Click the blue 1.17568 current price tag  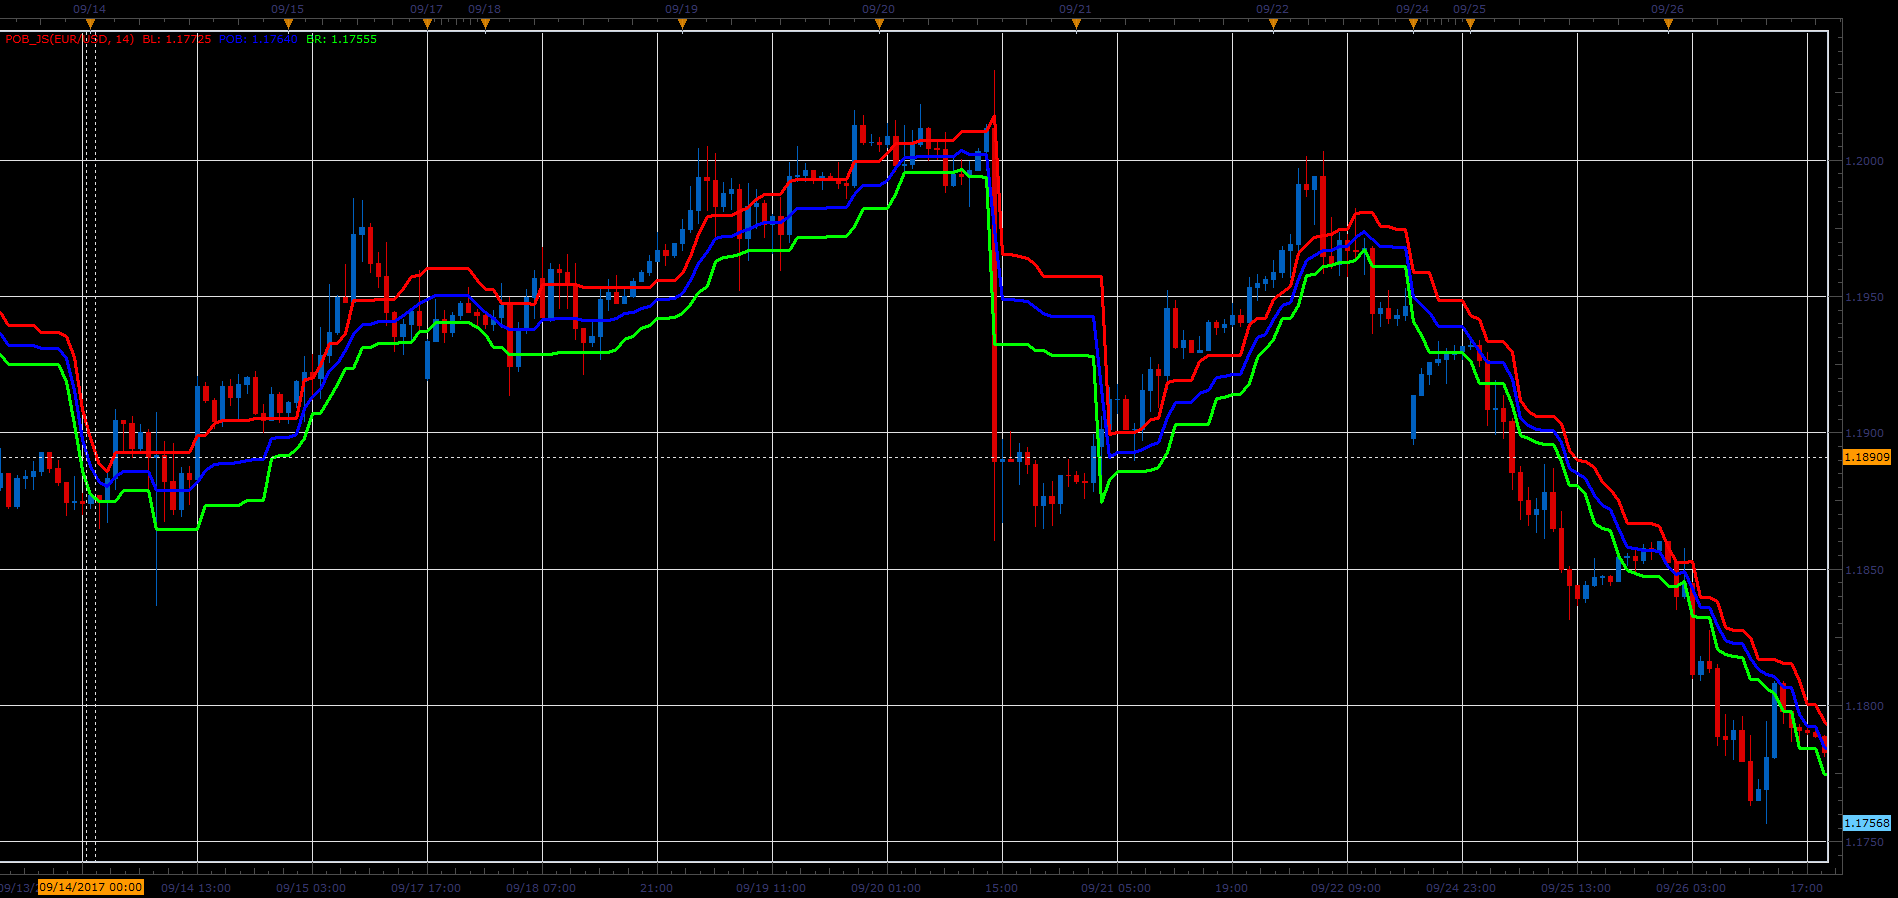[1867, 823]
